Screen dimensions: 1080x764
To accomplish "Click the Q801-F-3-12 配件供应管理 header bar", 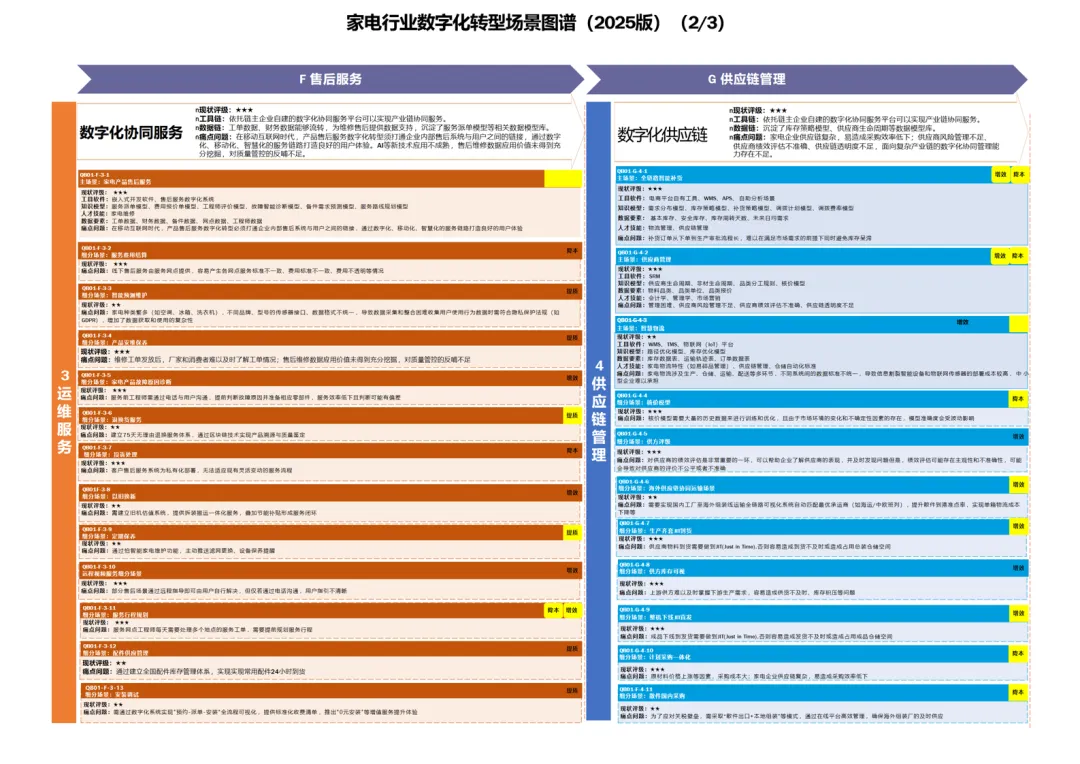I will point(330,650).
